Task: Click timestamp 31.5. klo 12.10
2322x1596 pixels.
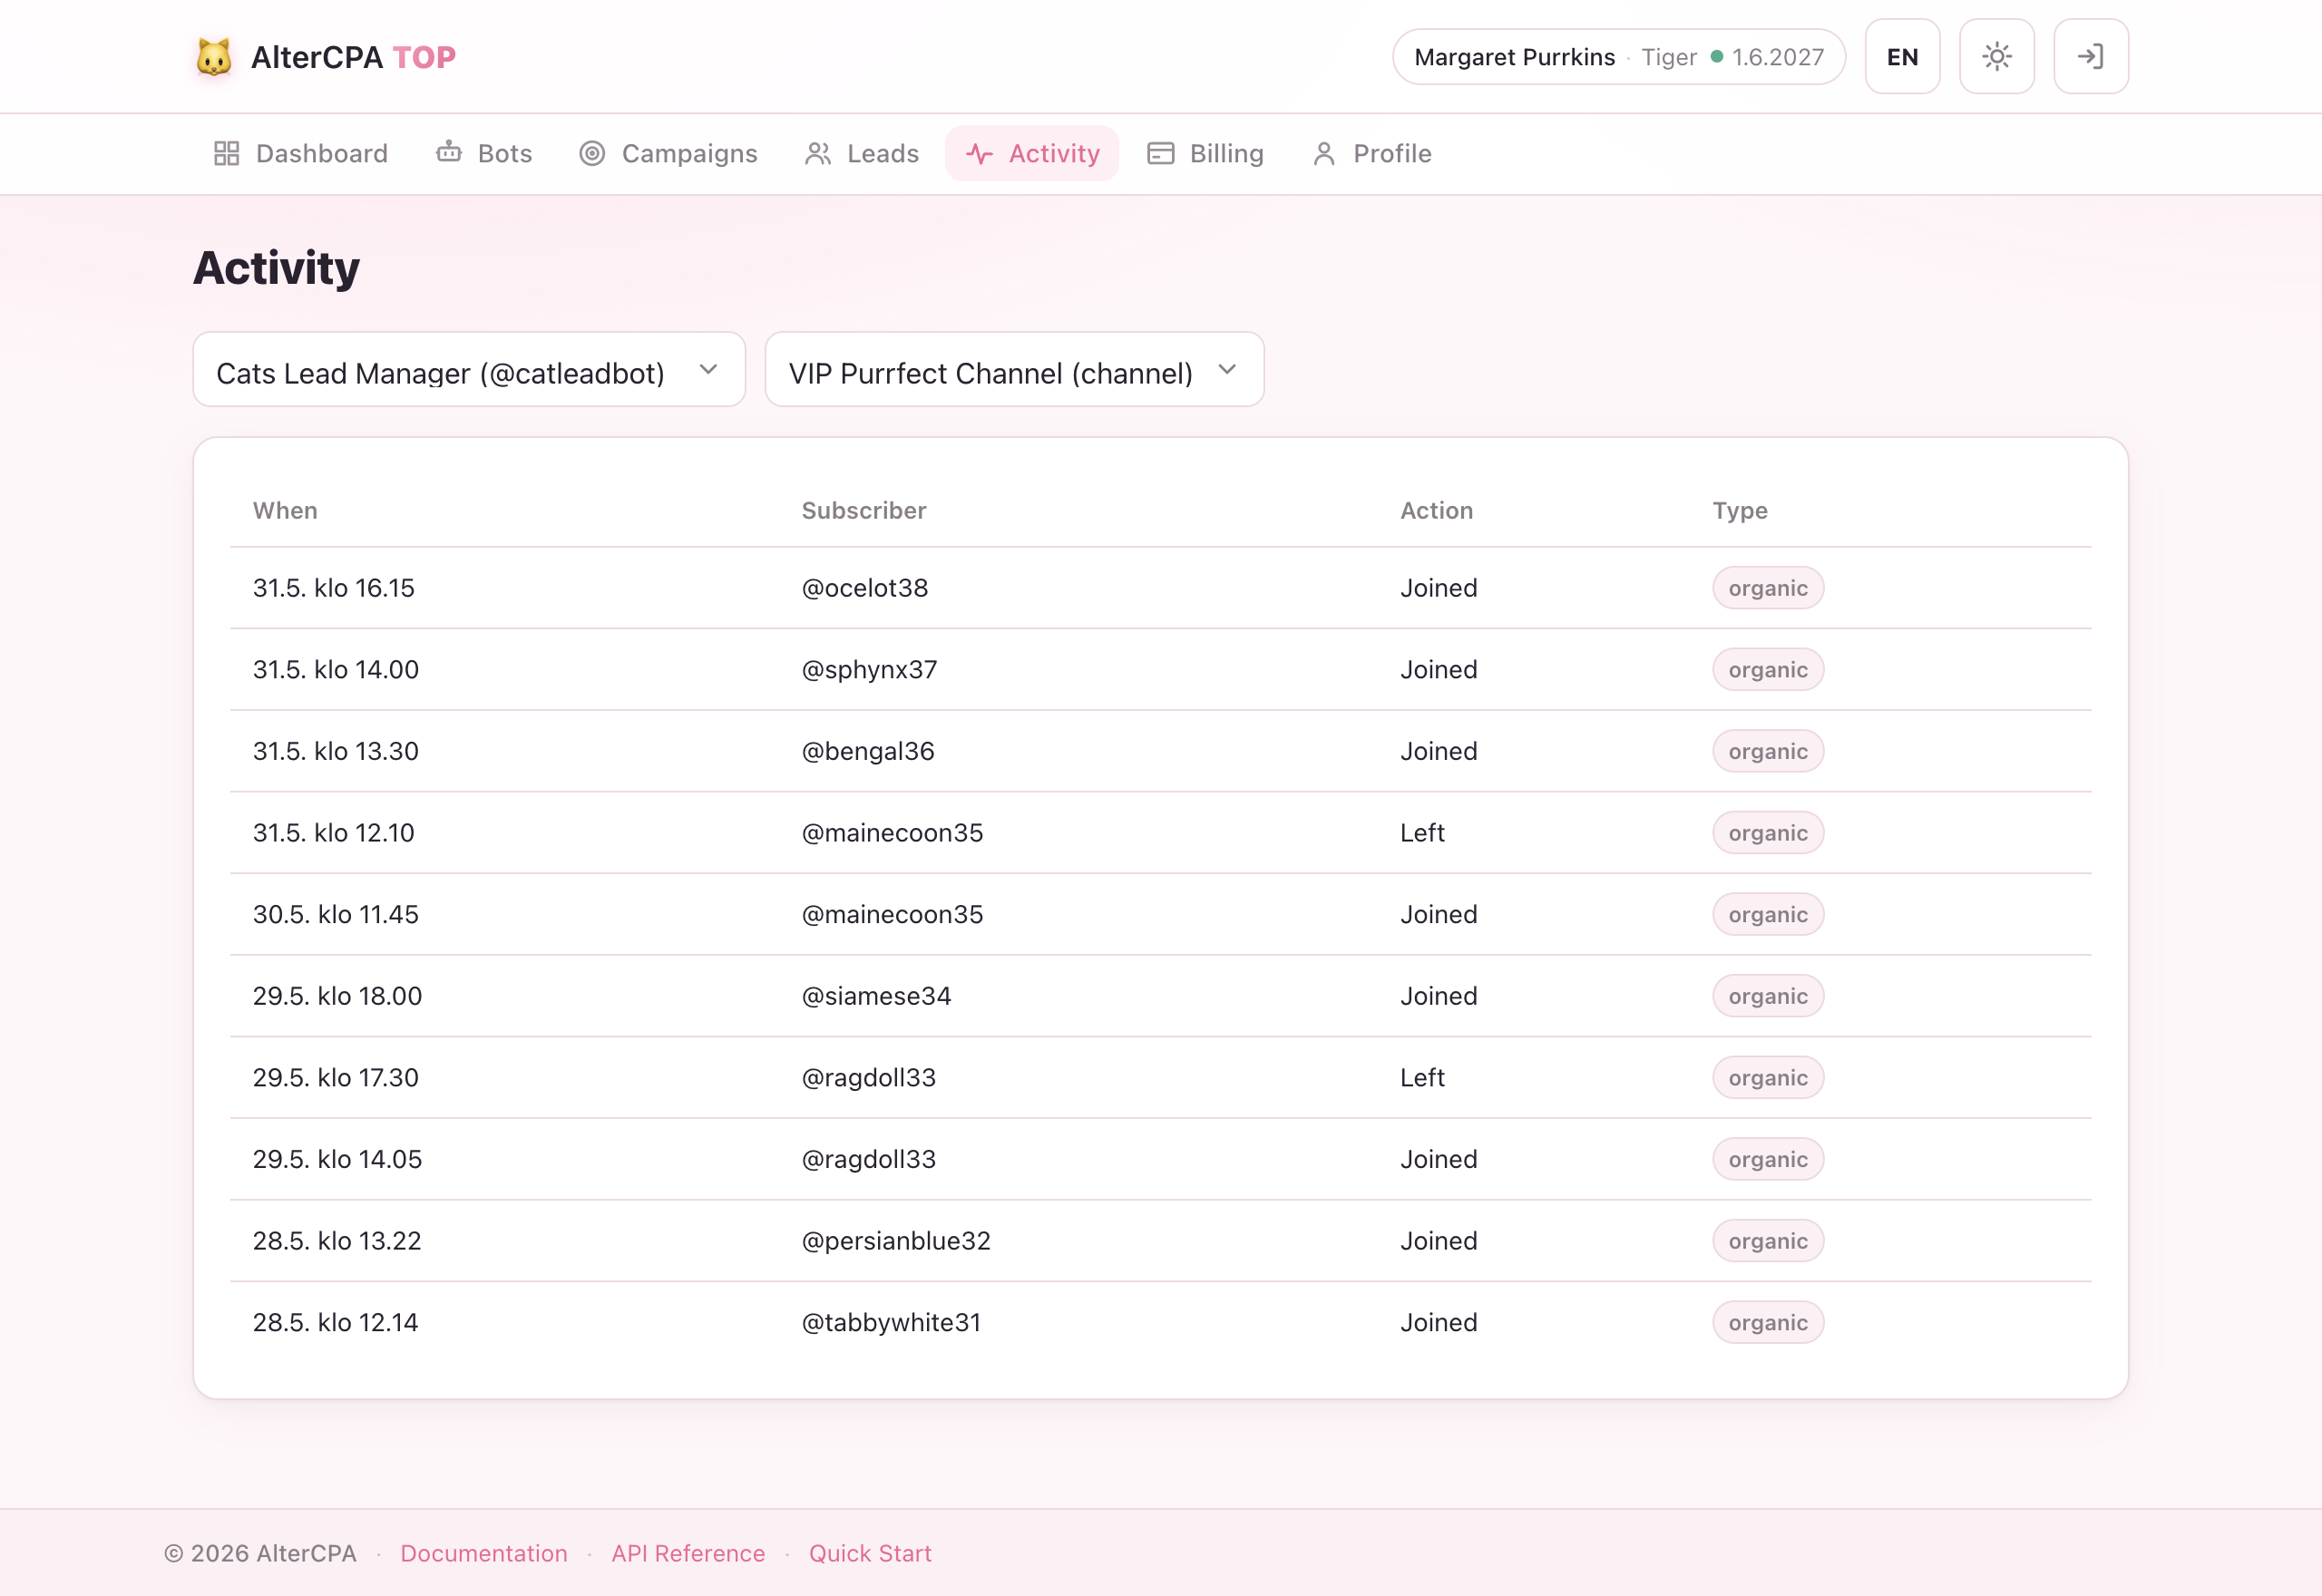Action: pos(334,833)
